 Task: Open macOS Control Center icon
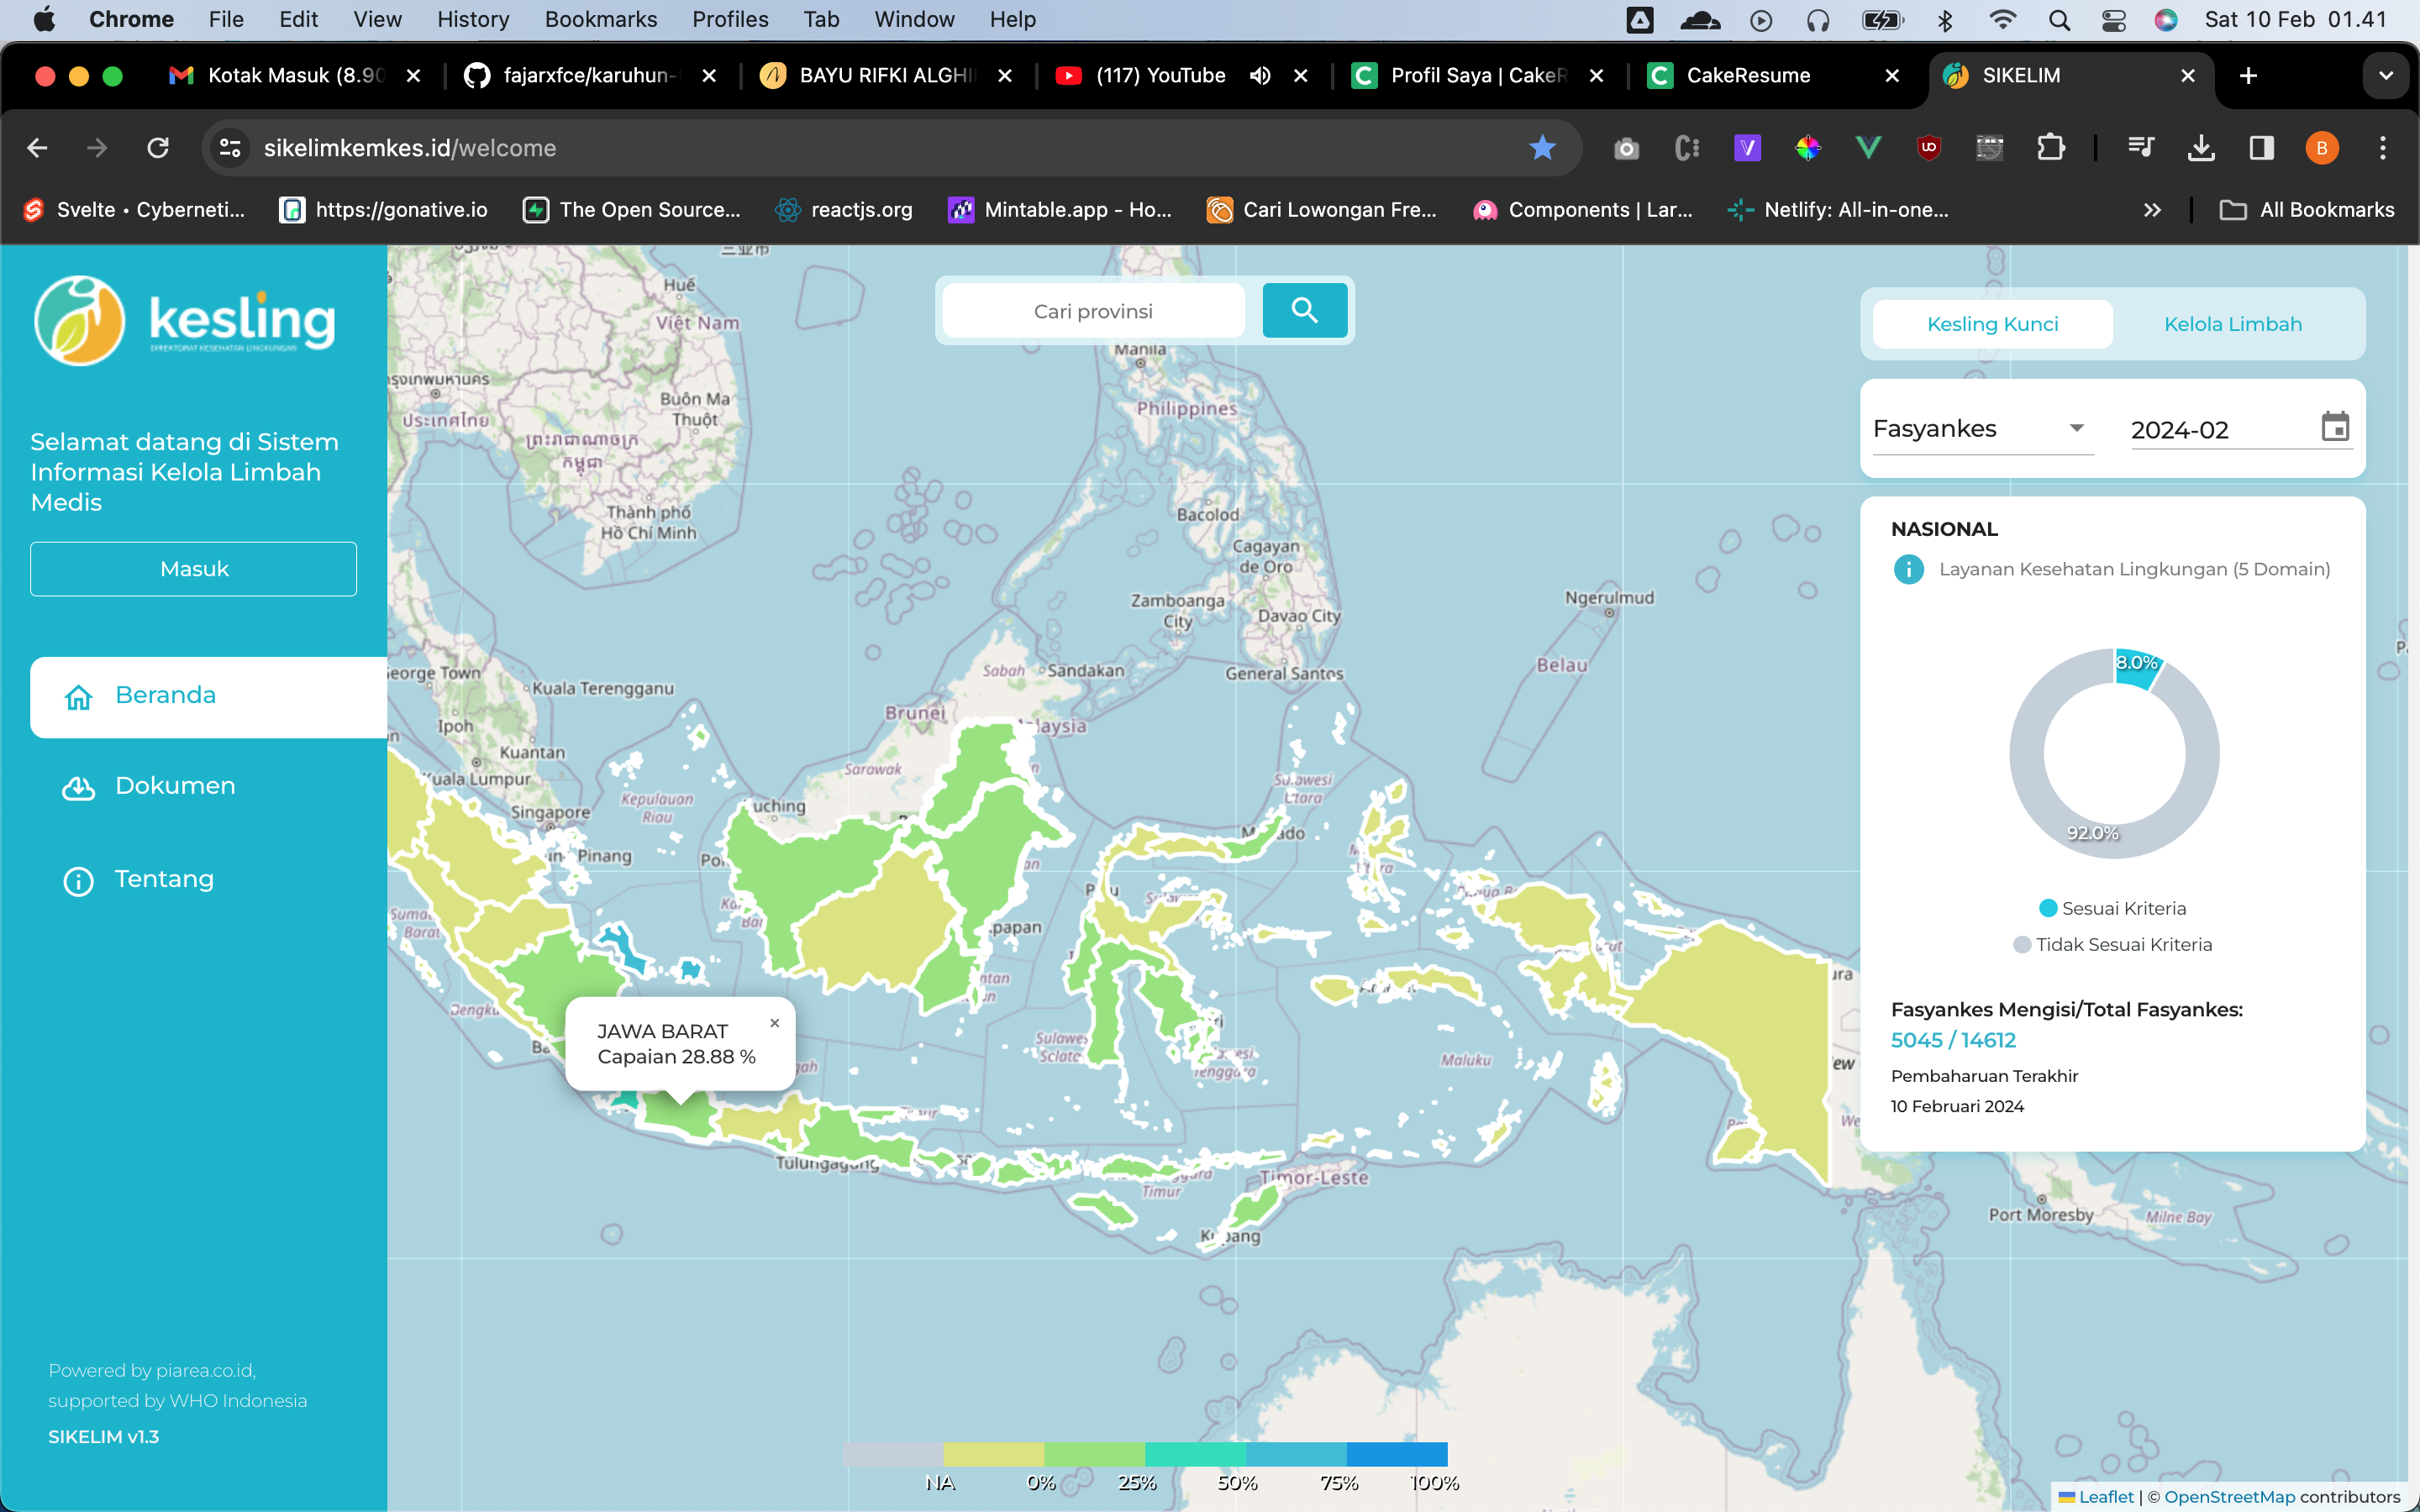coord(2113,20)
